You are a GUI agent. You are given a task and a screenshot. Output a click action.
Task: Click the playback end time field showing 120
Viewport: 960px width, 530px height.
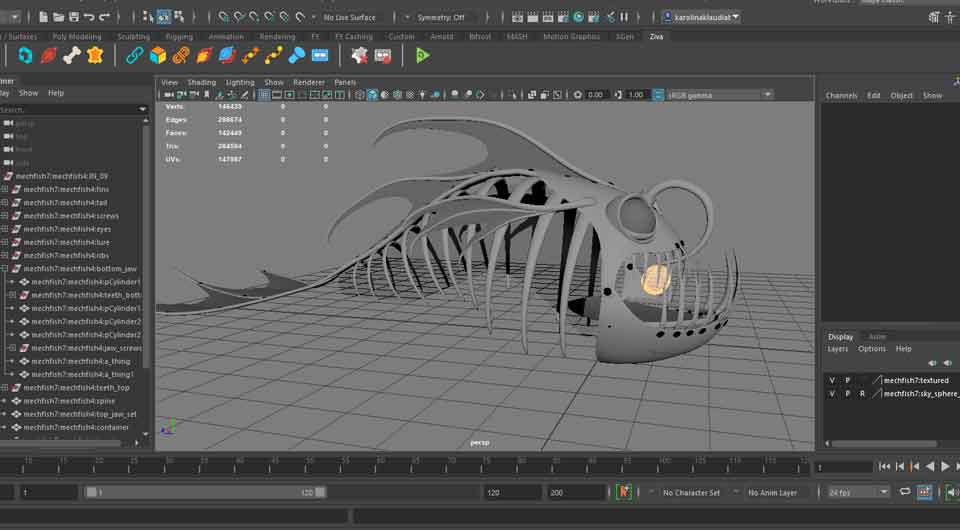point(512,492)
